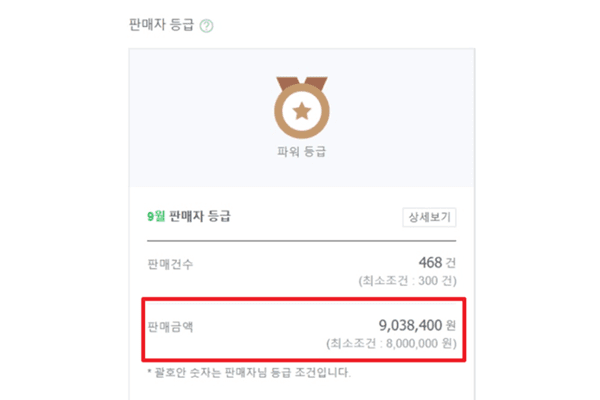Click the 최소조건 8,000,000 원 note
Viewport: 600px width, 400px height.
(x=391, y=343)
